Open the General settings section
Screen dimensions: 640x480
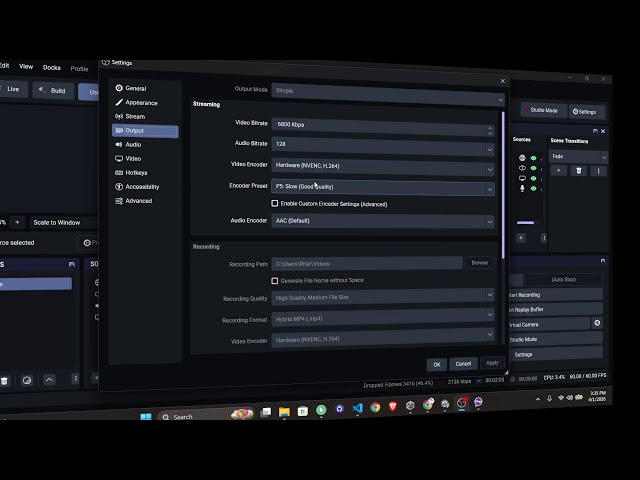(131, 88)
